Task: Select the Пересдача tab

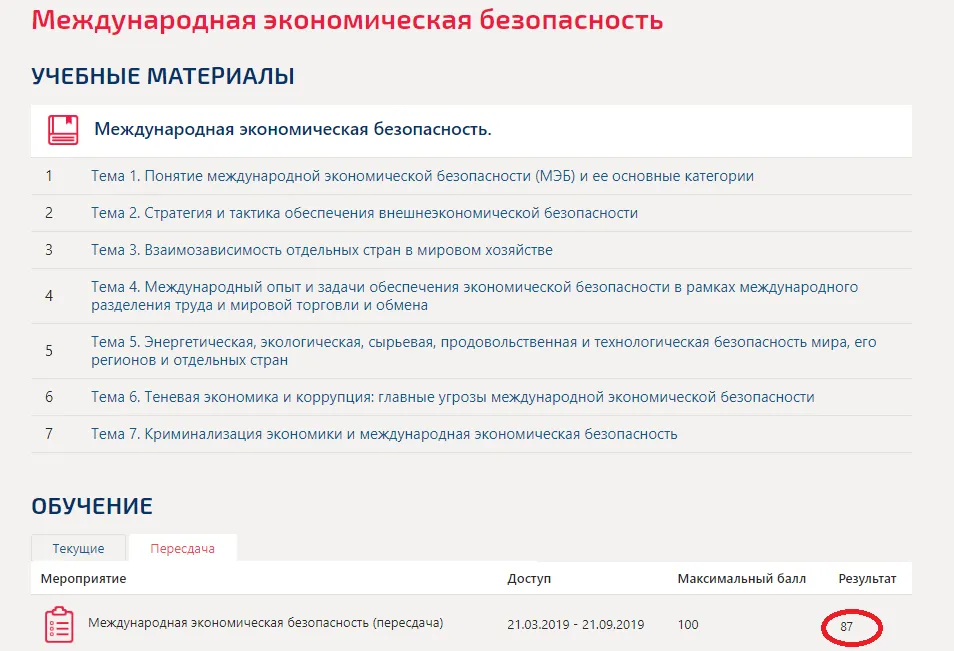Action: [182, 548]
